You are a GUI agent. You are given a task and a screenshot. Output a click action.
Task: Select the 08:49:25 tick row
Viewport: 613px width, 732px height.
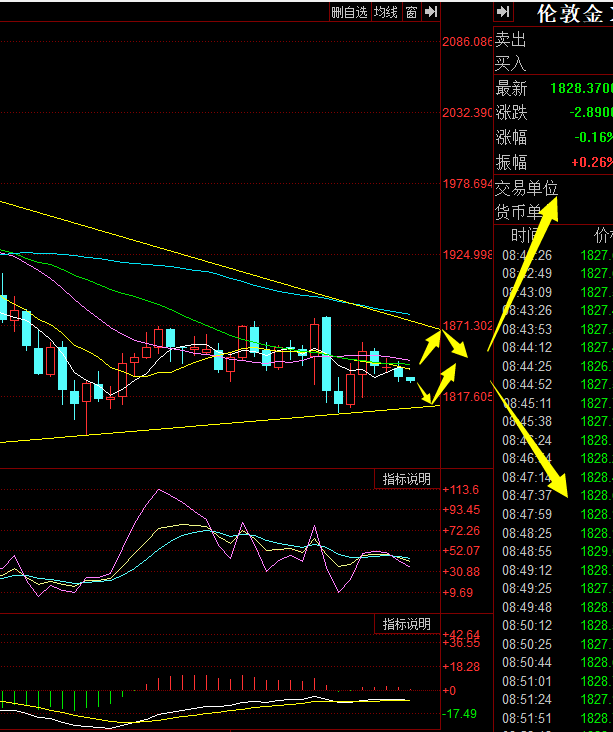coord(553,588)
